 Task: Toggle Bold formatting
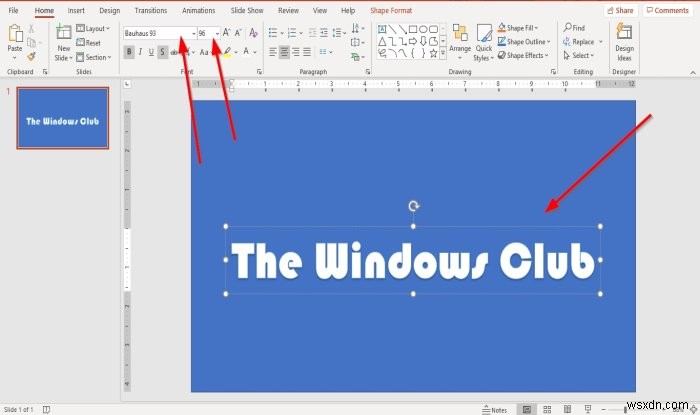pos(129,52)
